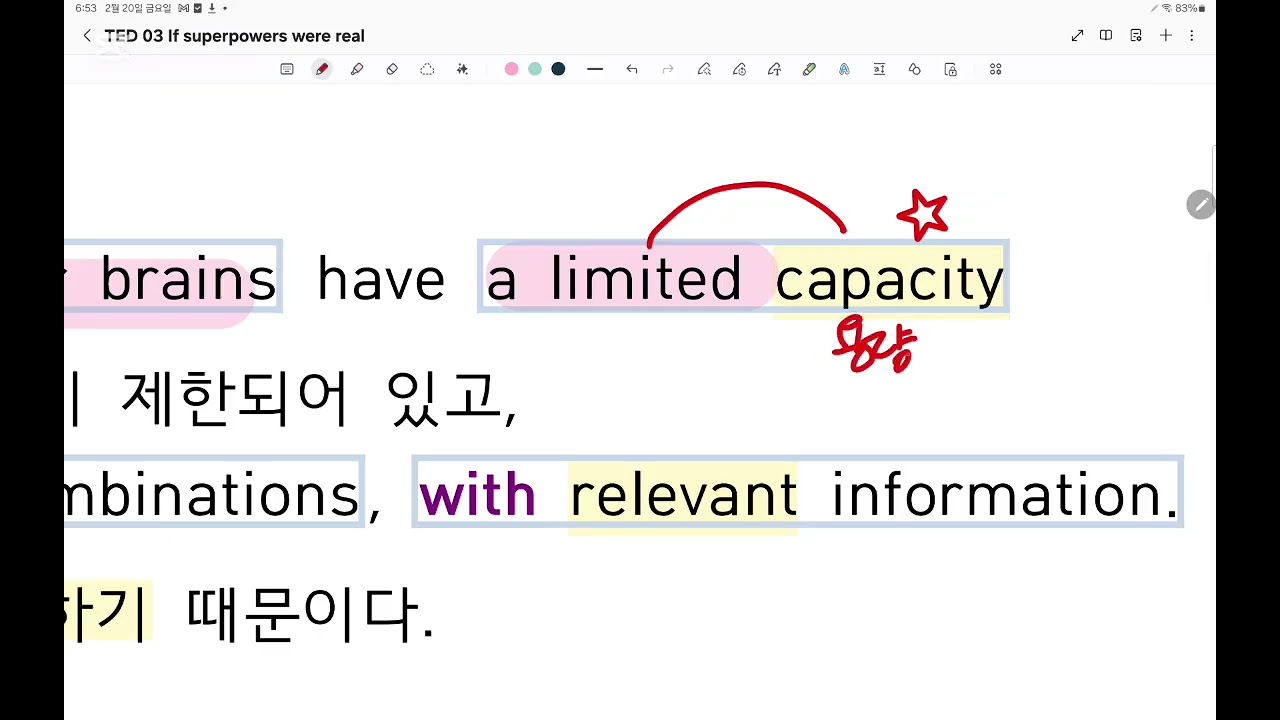Tap the word 'limited' in the text
The image size is (1280, 720).
point(645,279)
